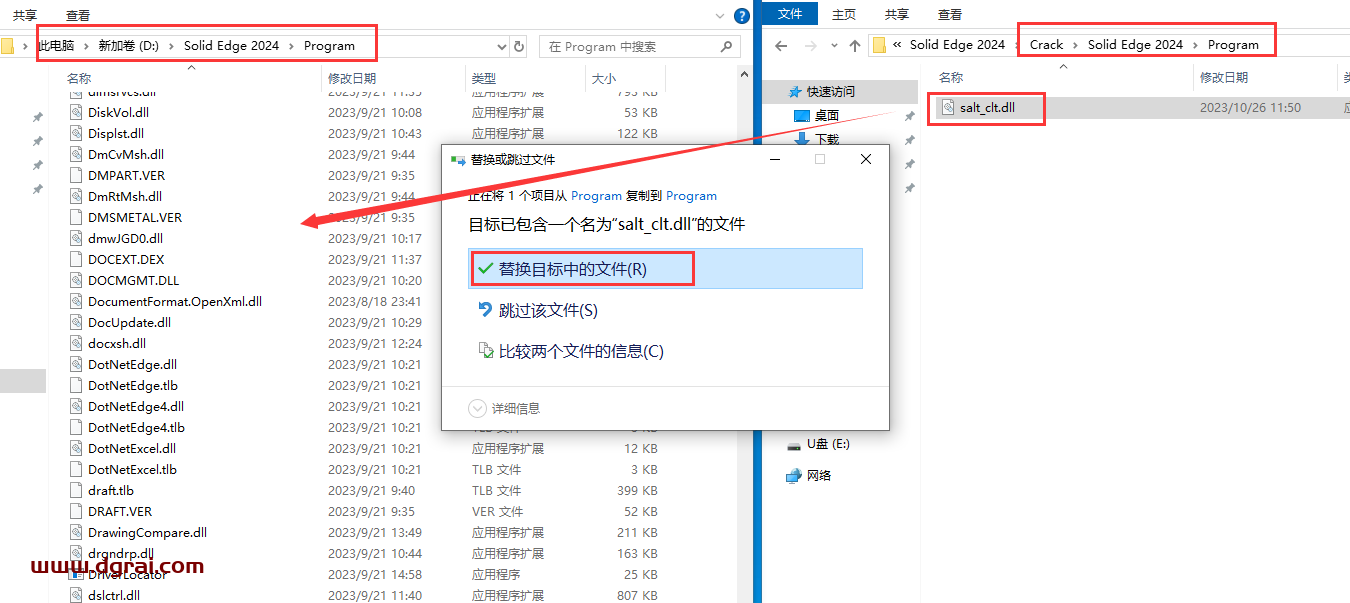Click the DocUpdate.dll file icon
Viewport: 1350px width, 603px height.
(77, 322)
